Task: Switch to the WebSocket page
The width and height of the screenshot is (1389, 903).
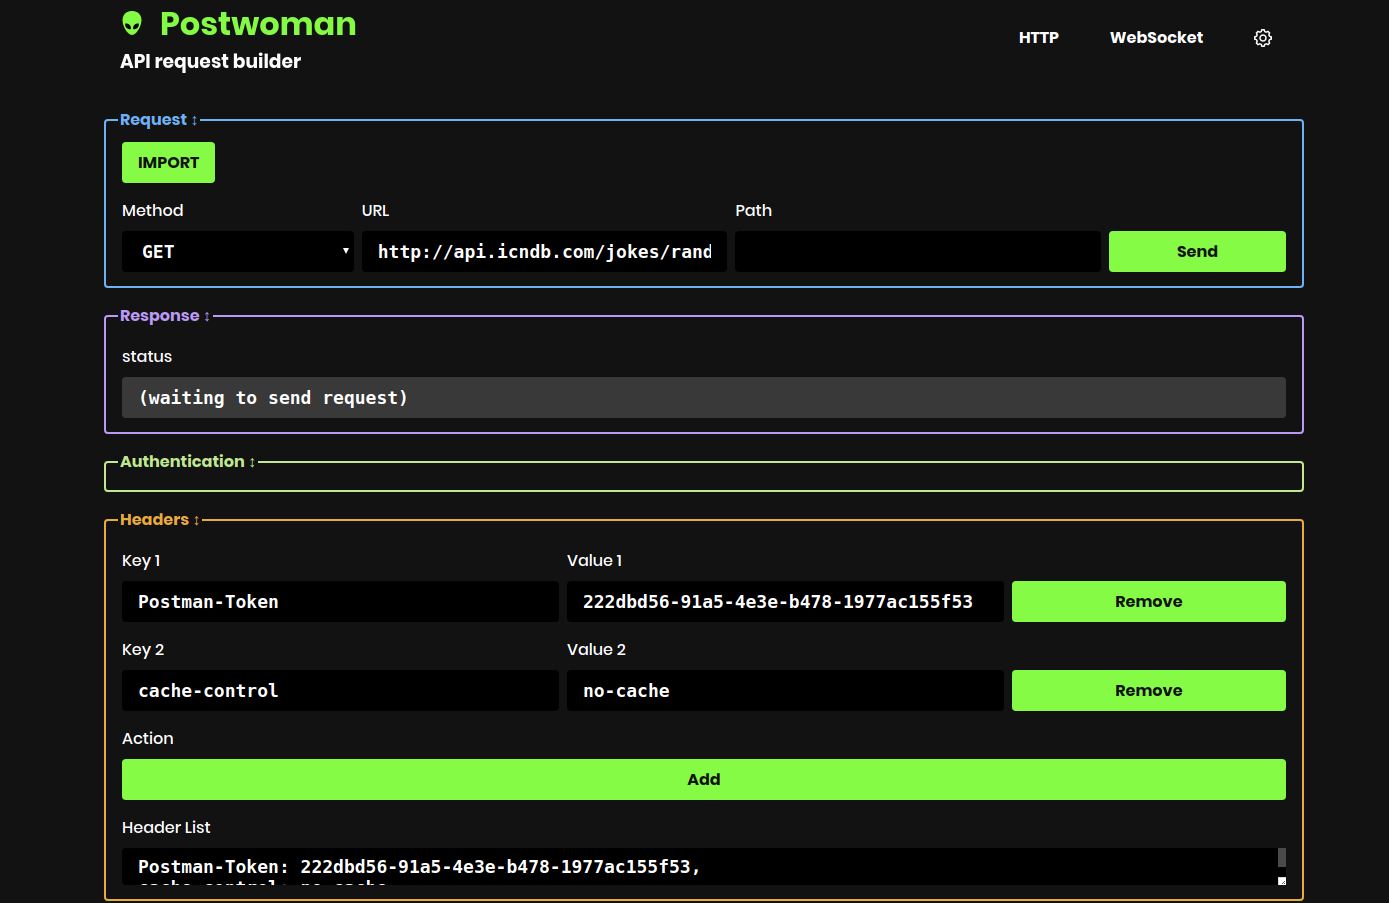Action: point(1156,38)
